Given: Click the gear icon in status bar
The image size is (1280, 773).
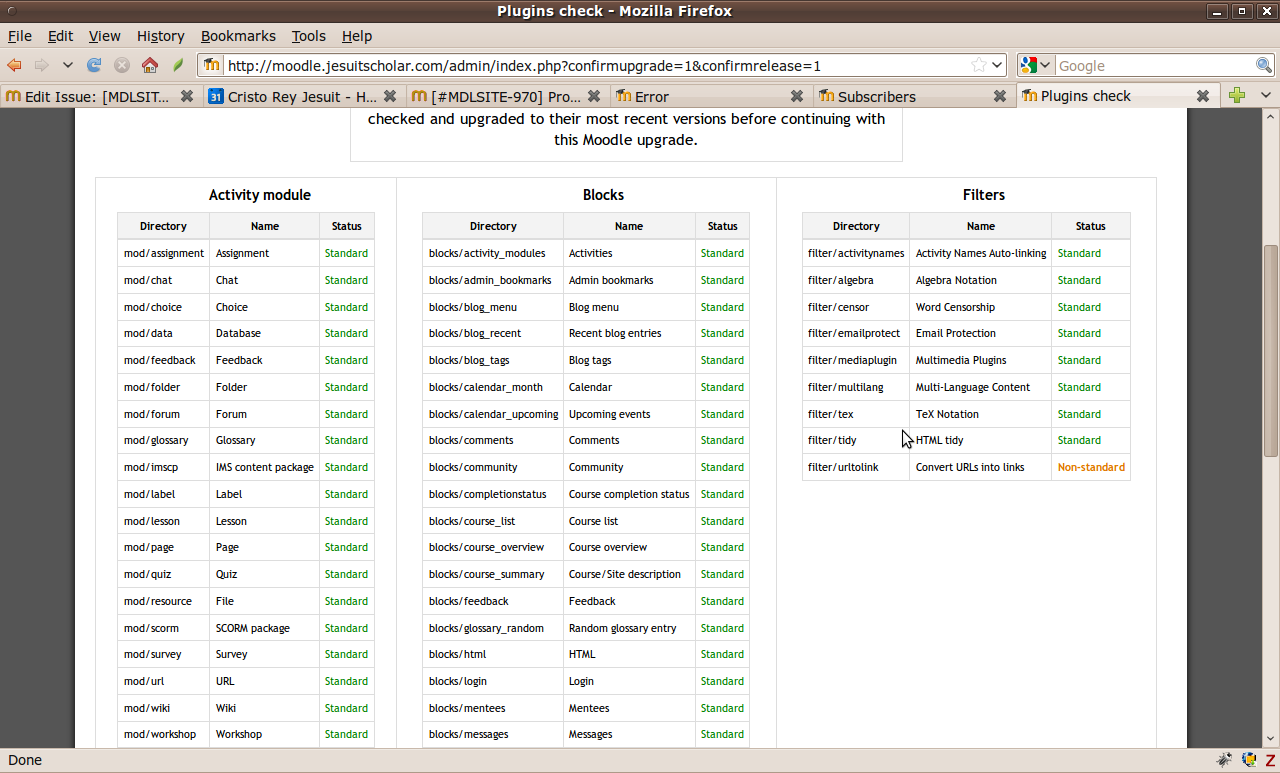Looking at the screenshot, I should click(x=1225, y=760).
